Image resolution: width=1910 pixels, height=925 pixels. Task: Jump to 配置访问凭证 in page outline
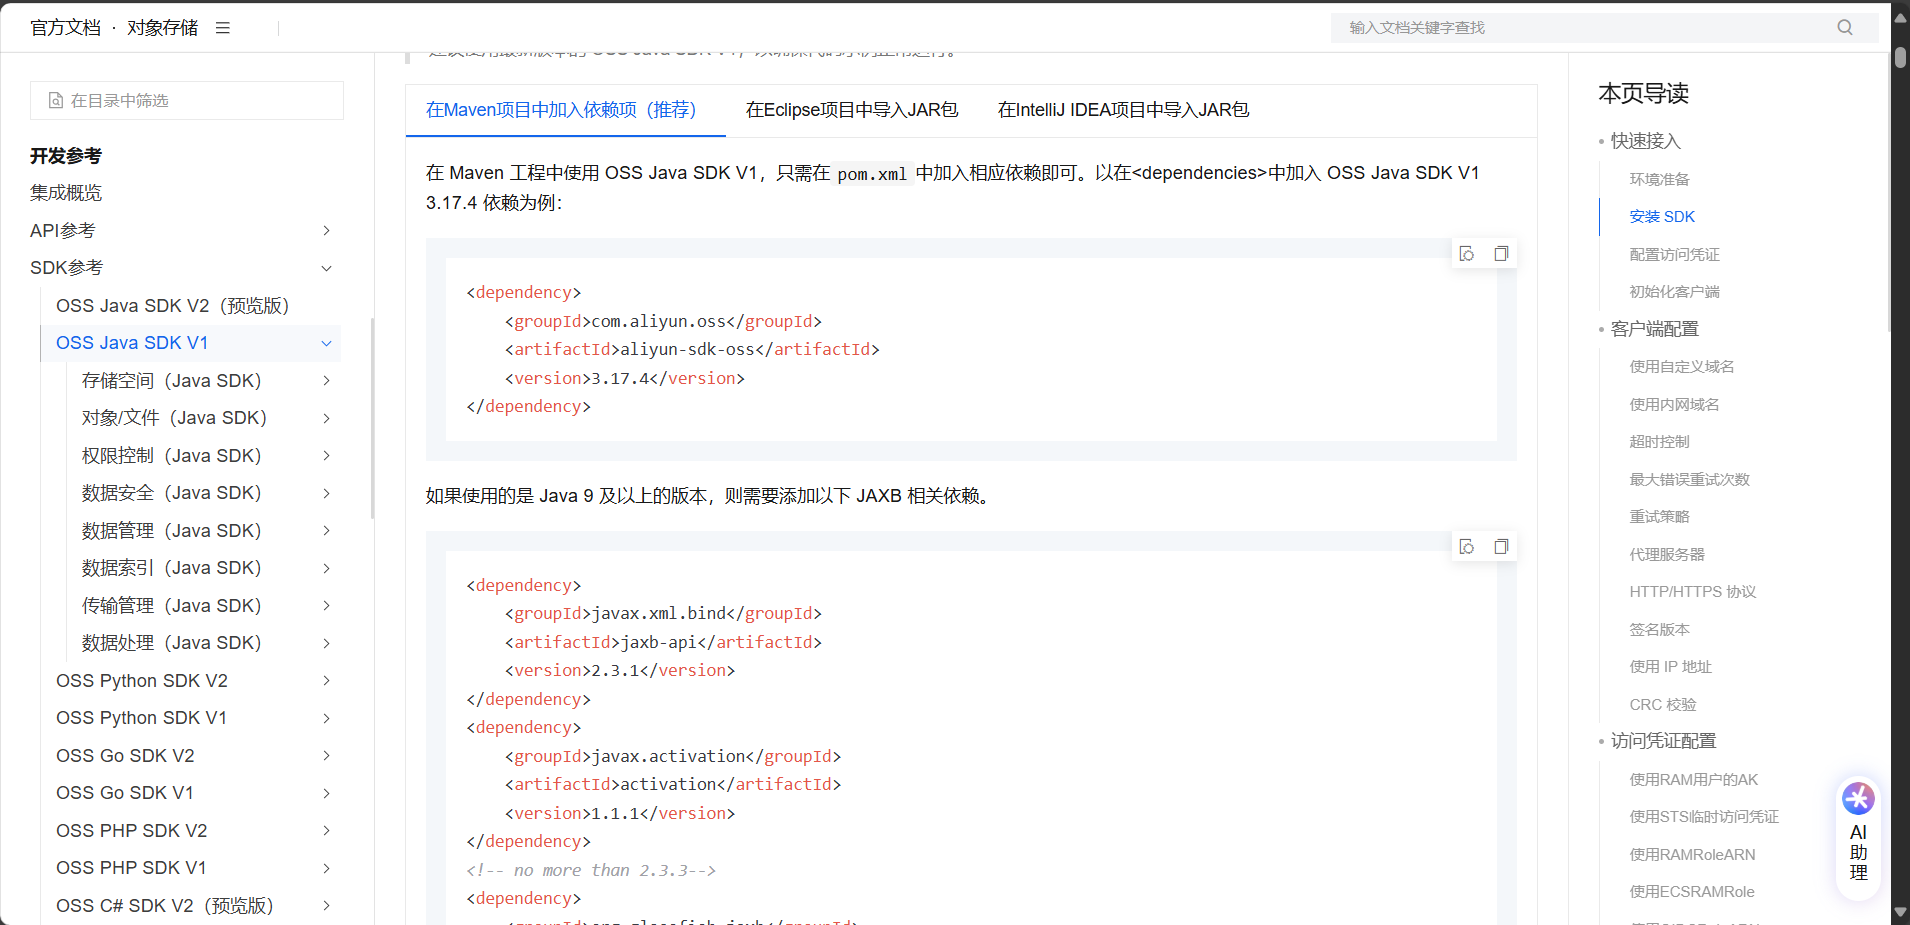click(x=1675, y=254)
